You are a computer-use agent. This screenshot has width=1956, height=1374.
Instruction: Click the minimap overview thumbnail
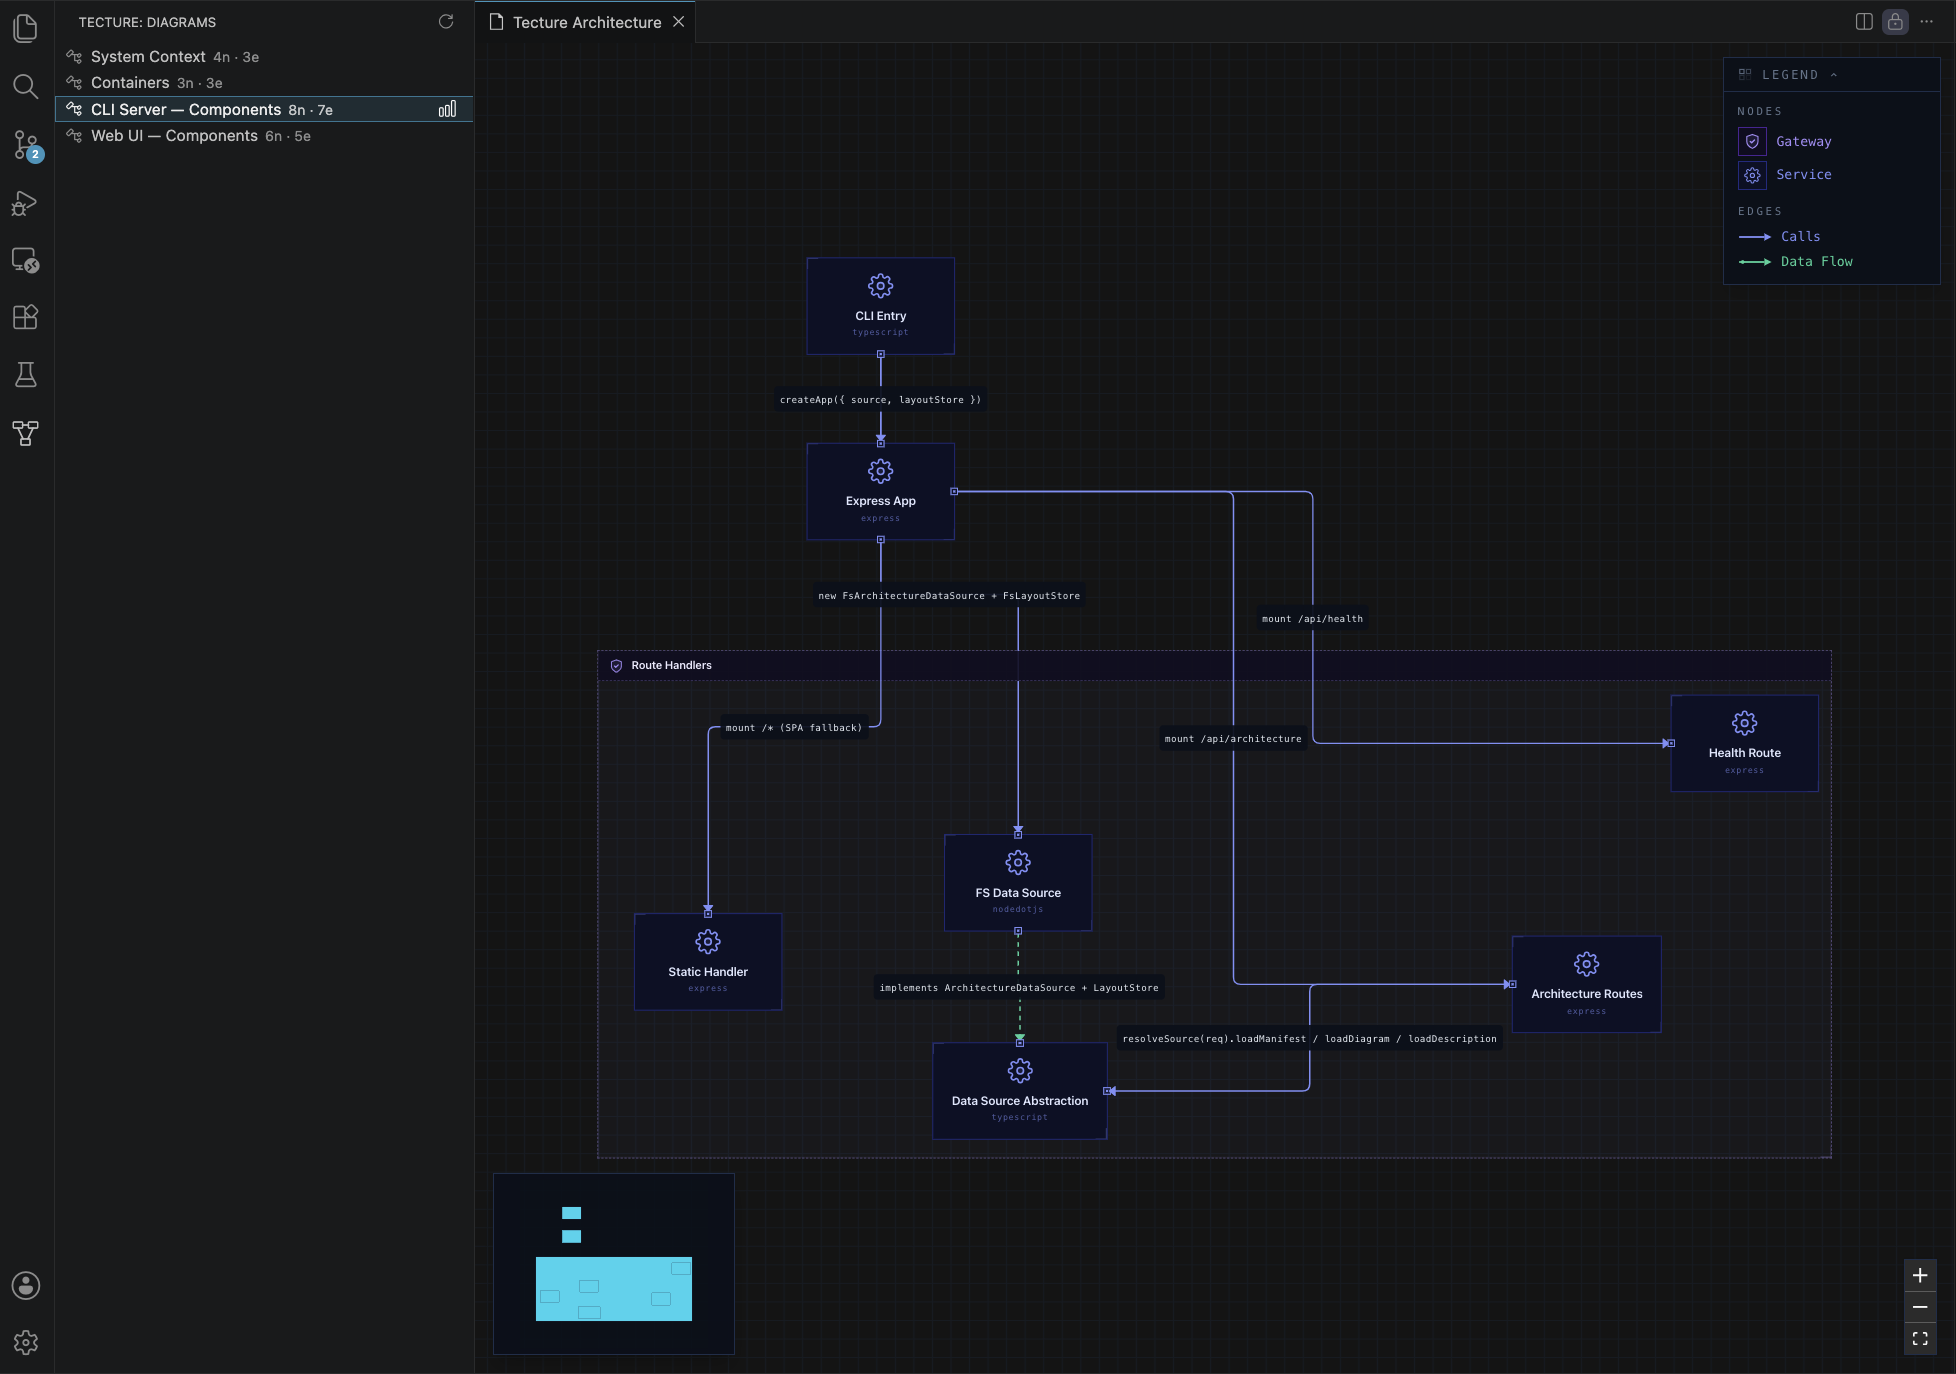(614, 1264)
